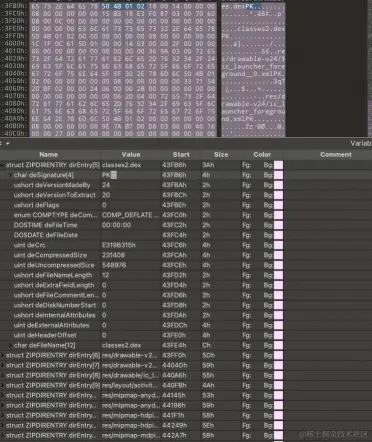Click the Color column header
The width and height of the screenshot is (372, 442).
(262, 155)
